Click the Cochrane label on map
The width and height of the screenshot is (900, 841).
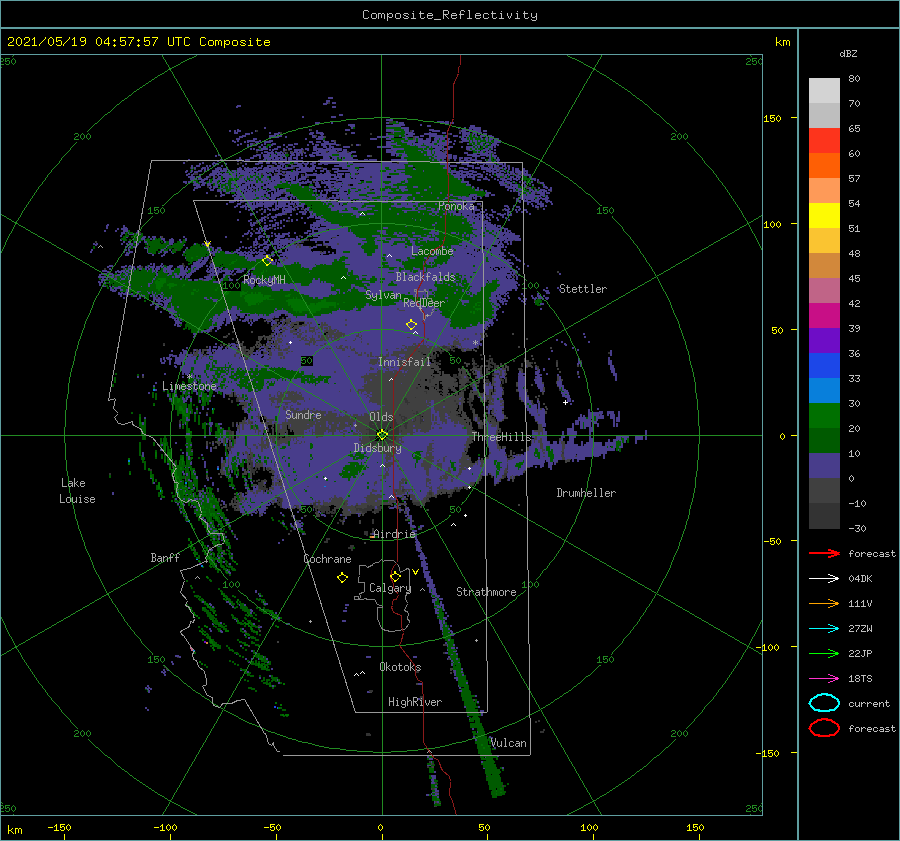pyautogui.click(x=327, y=559)
